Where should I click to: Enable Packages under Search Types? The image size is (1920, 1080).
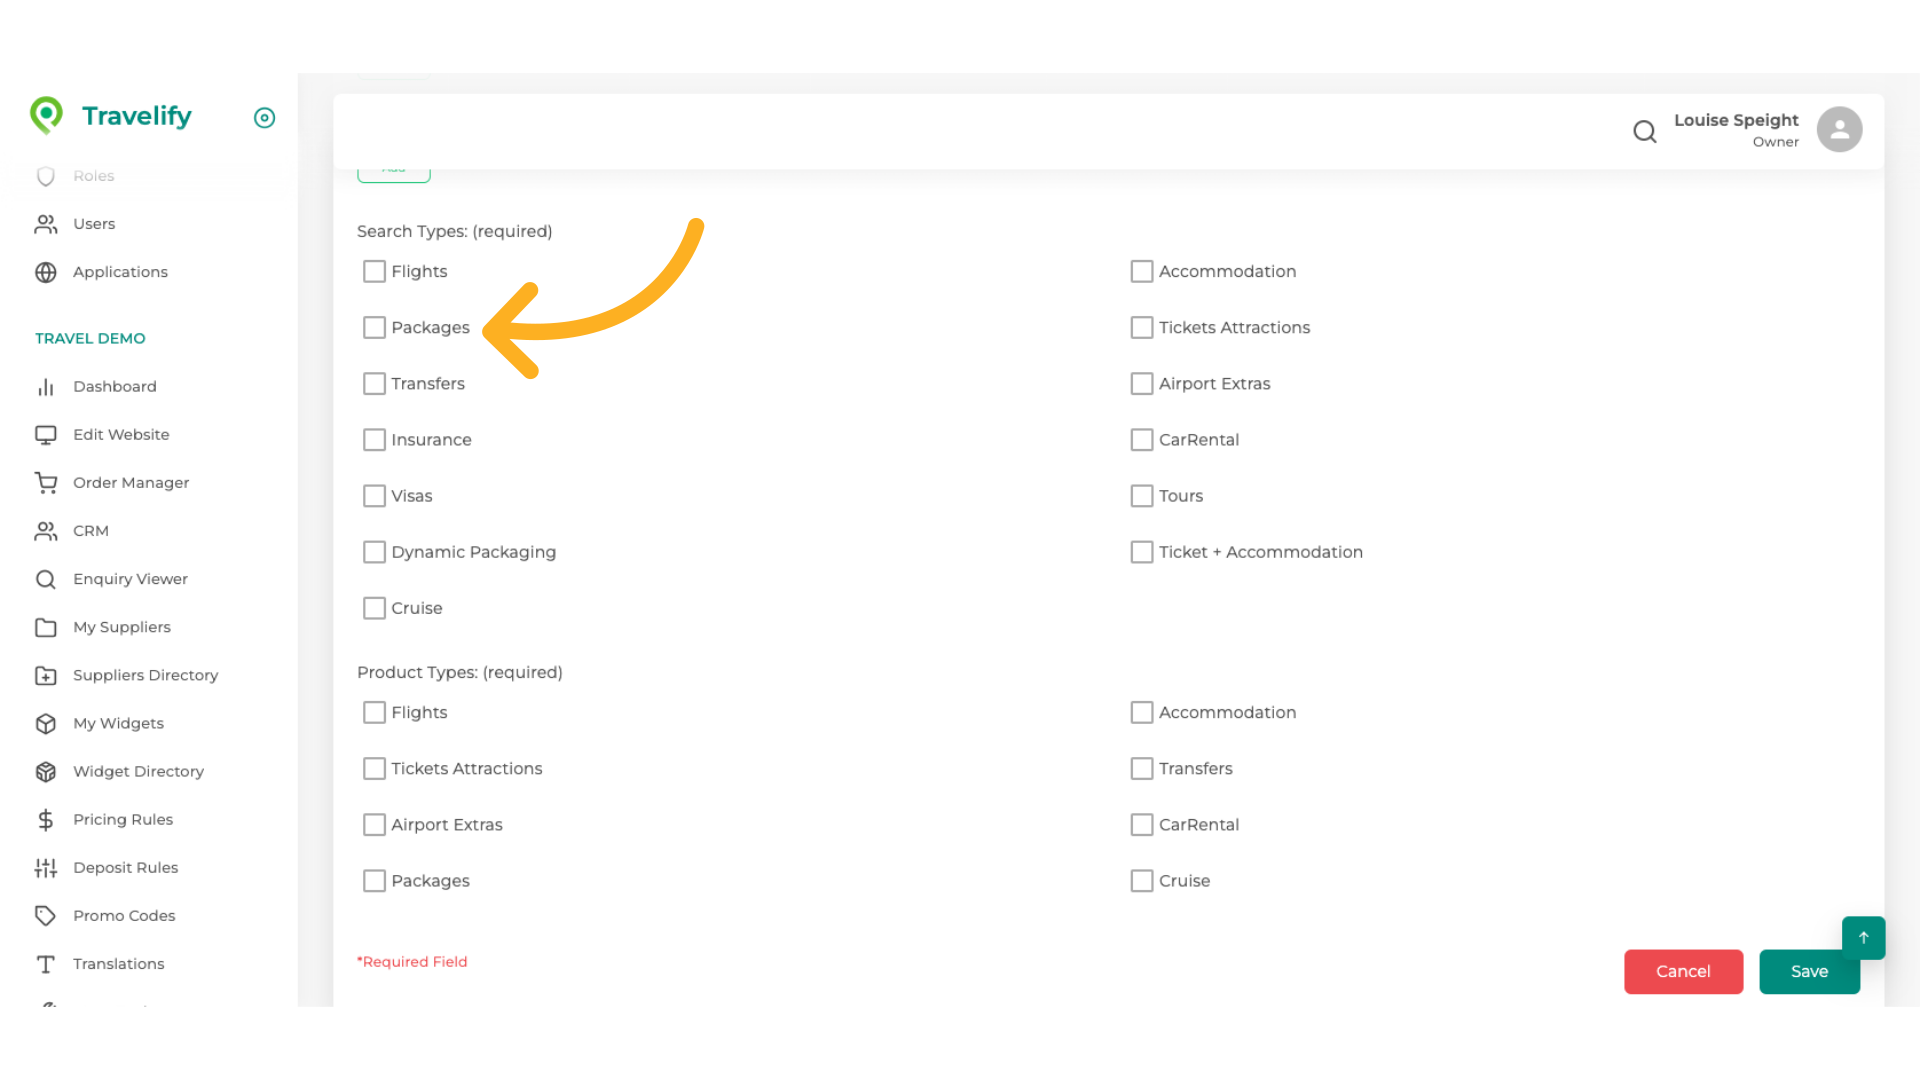374,328
